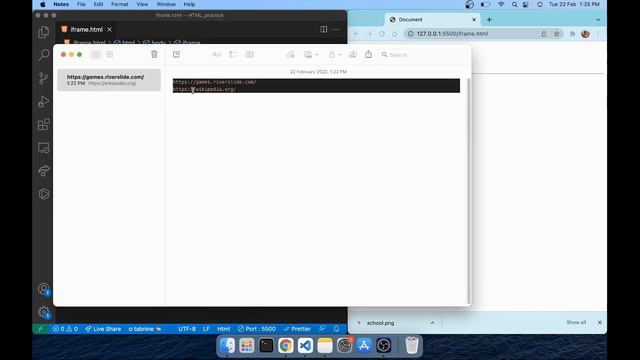Open the Help menu
The height and width of the screenshot is (360, 640).
189,4
